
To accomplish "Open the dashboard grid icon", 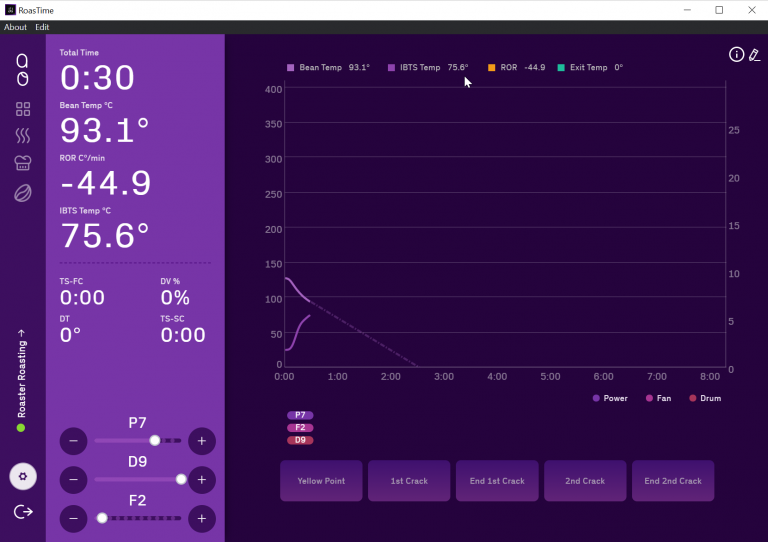I will [x=23, y=109].
